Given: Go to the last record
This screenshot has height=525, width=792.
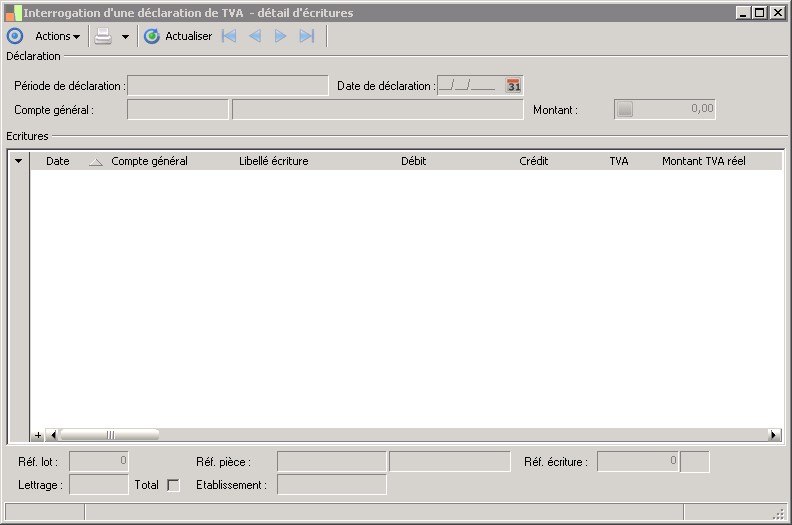Looking at the screenshot, I should pos(307,36).
